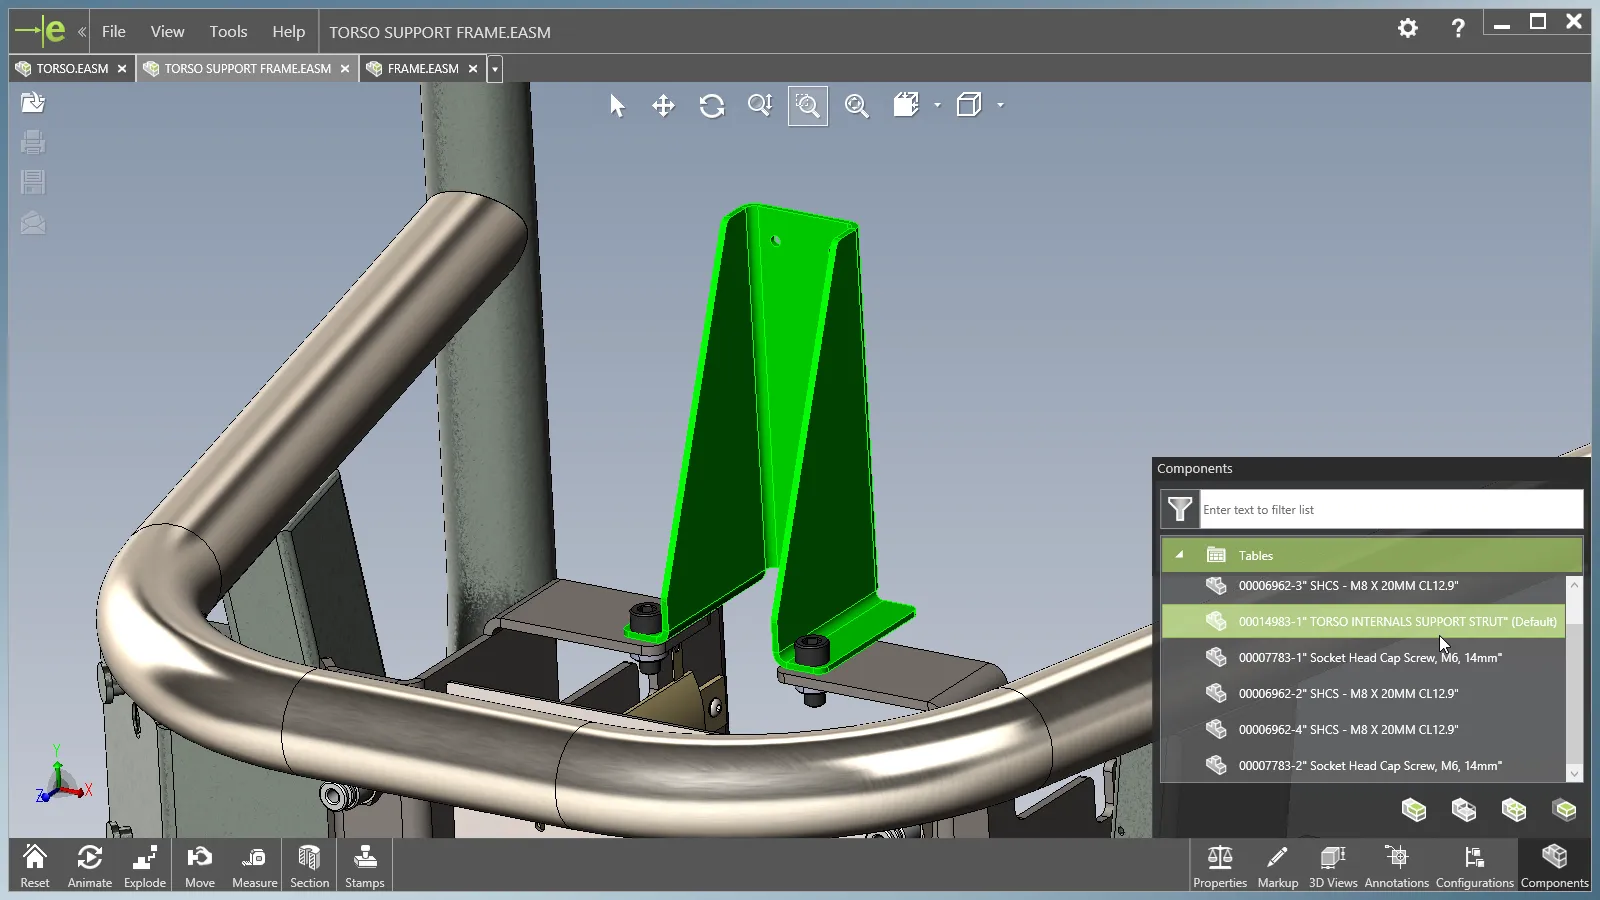This screenshot has height=900, width=1600.
Task: Switch to the FRAME.EASM tab
Action: pos(422,69)
